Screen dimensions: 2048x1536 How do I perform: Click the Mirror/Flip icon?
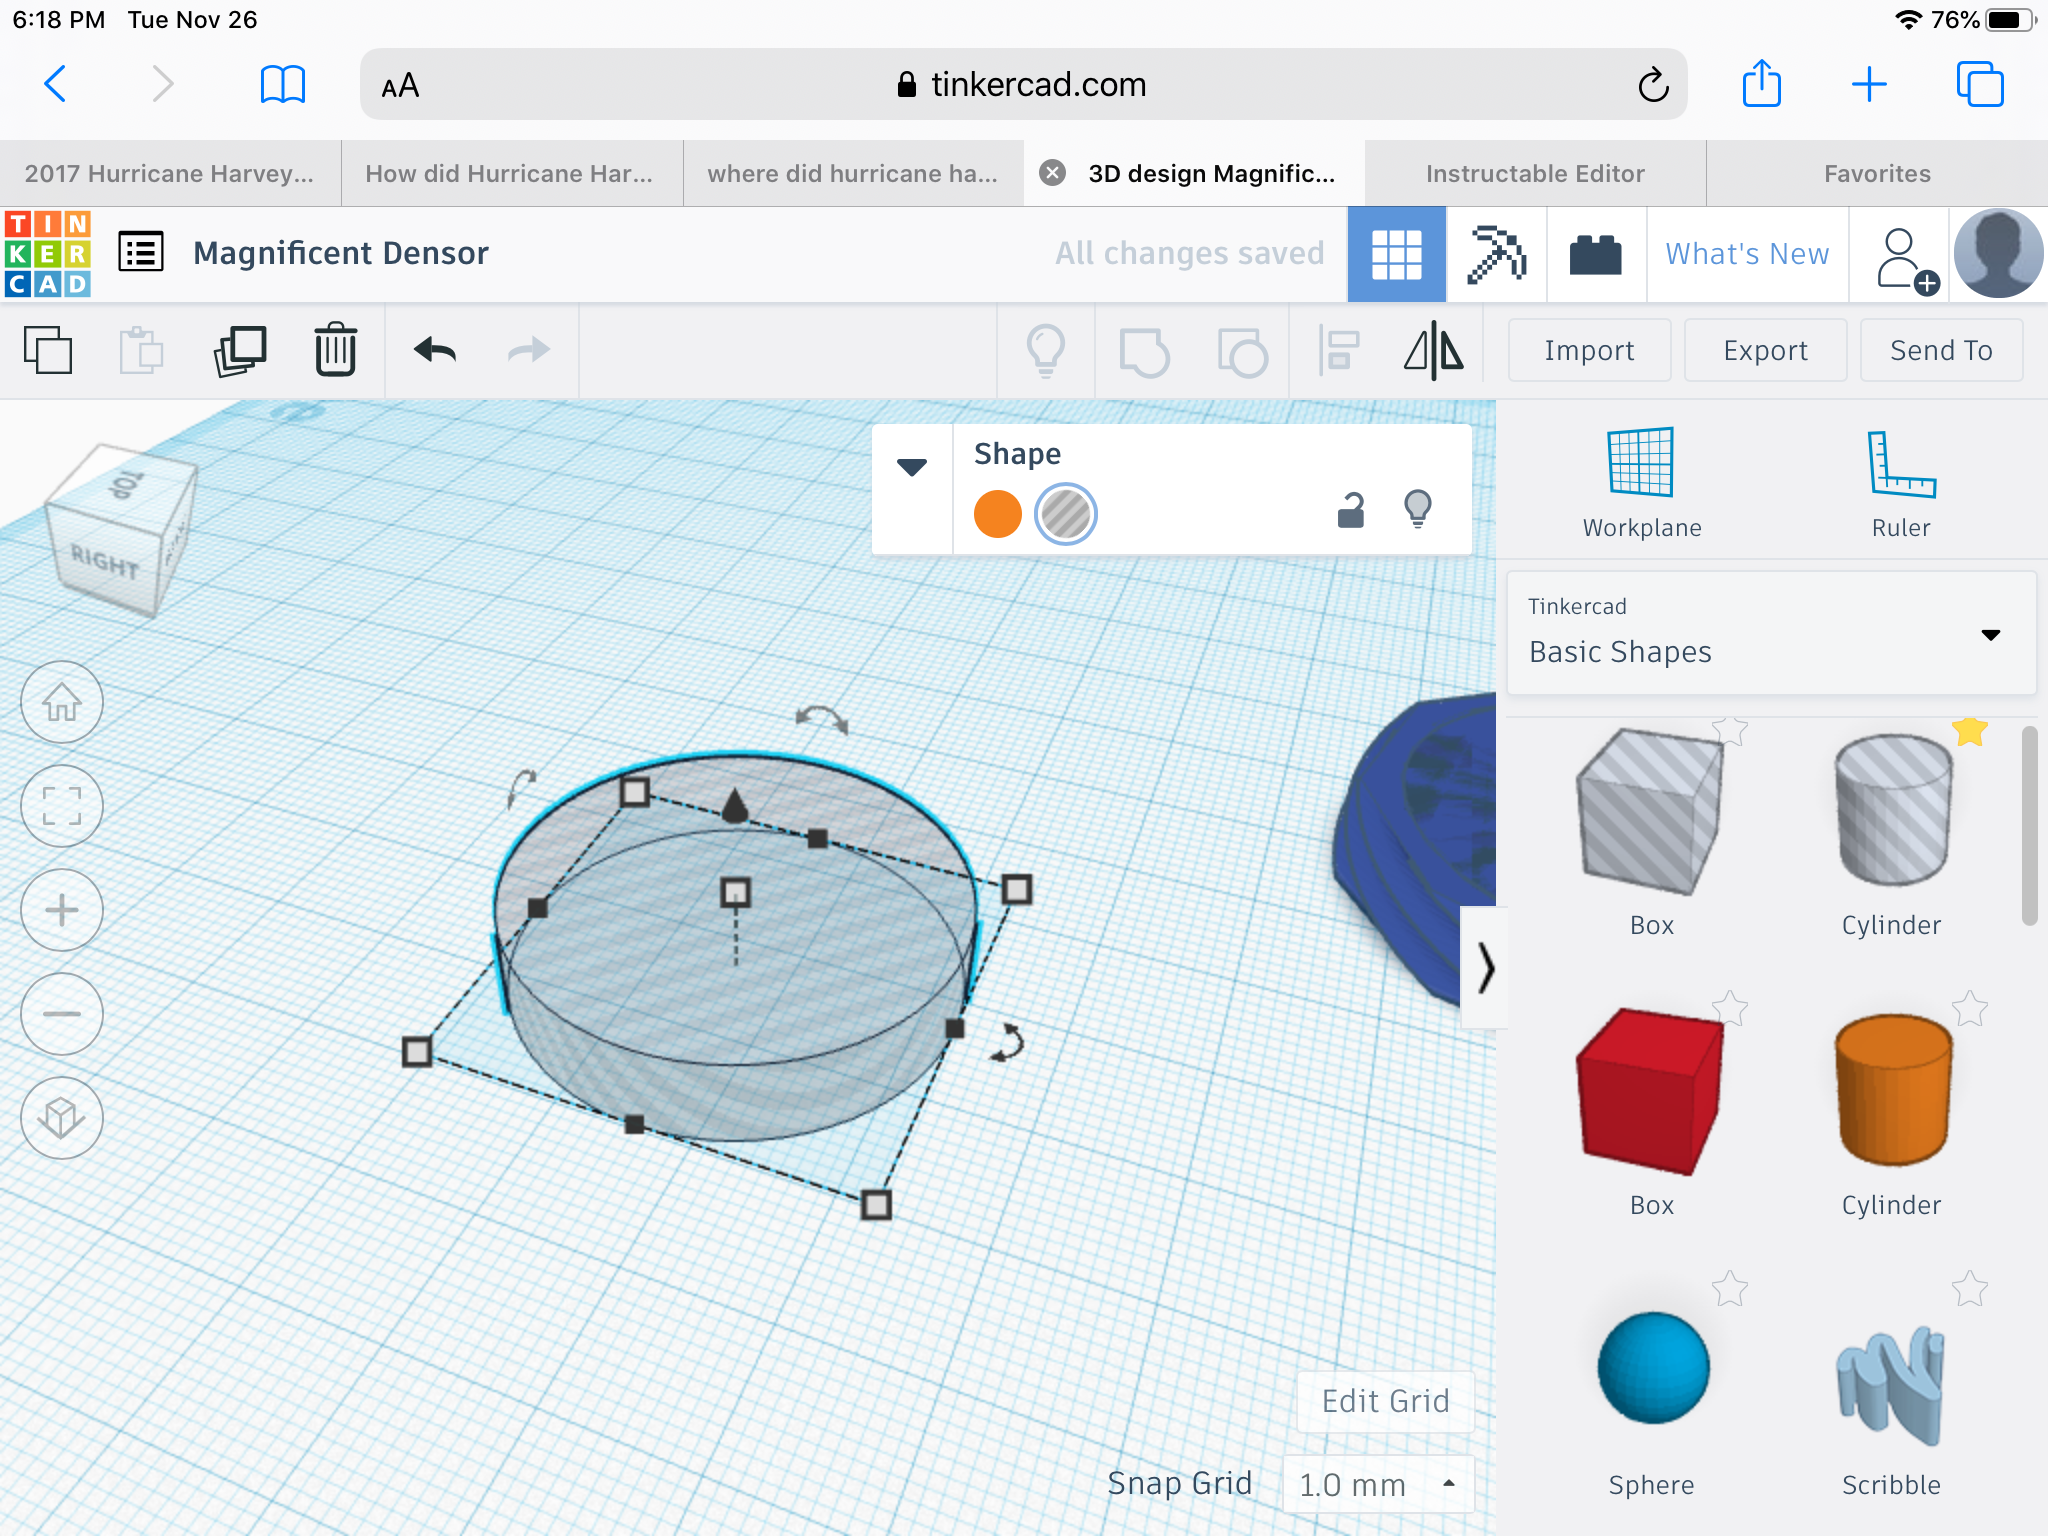pyautogui.click(x=1435, y=350)
